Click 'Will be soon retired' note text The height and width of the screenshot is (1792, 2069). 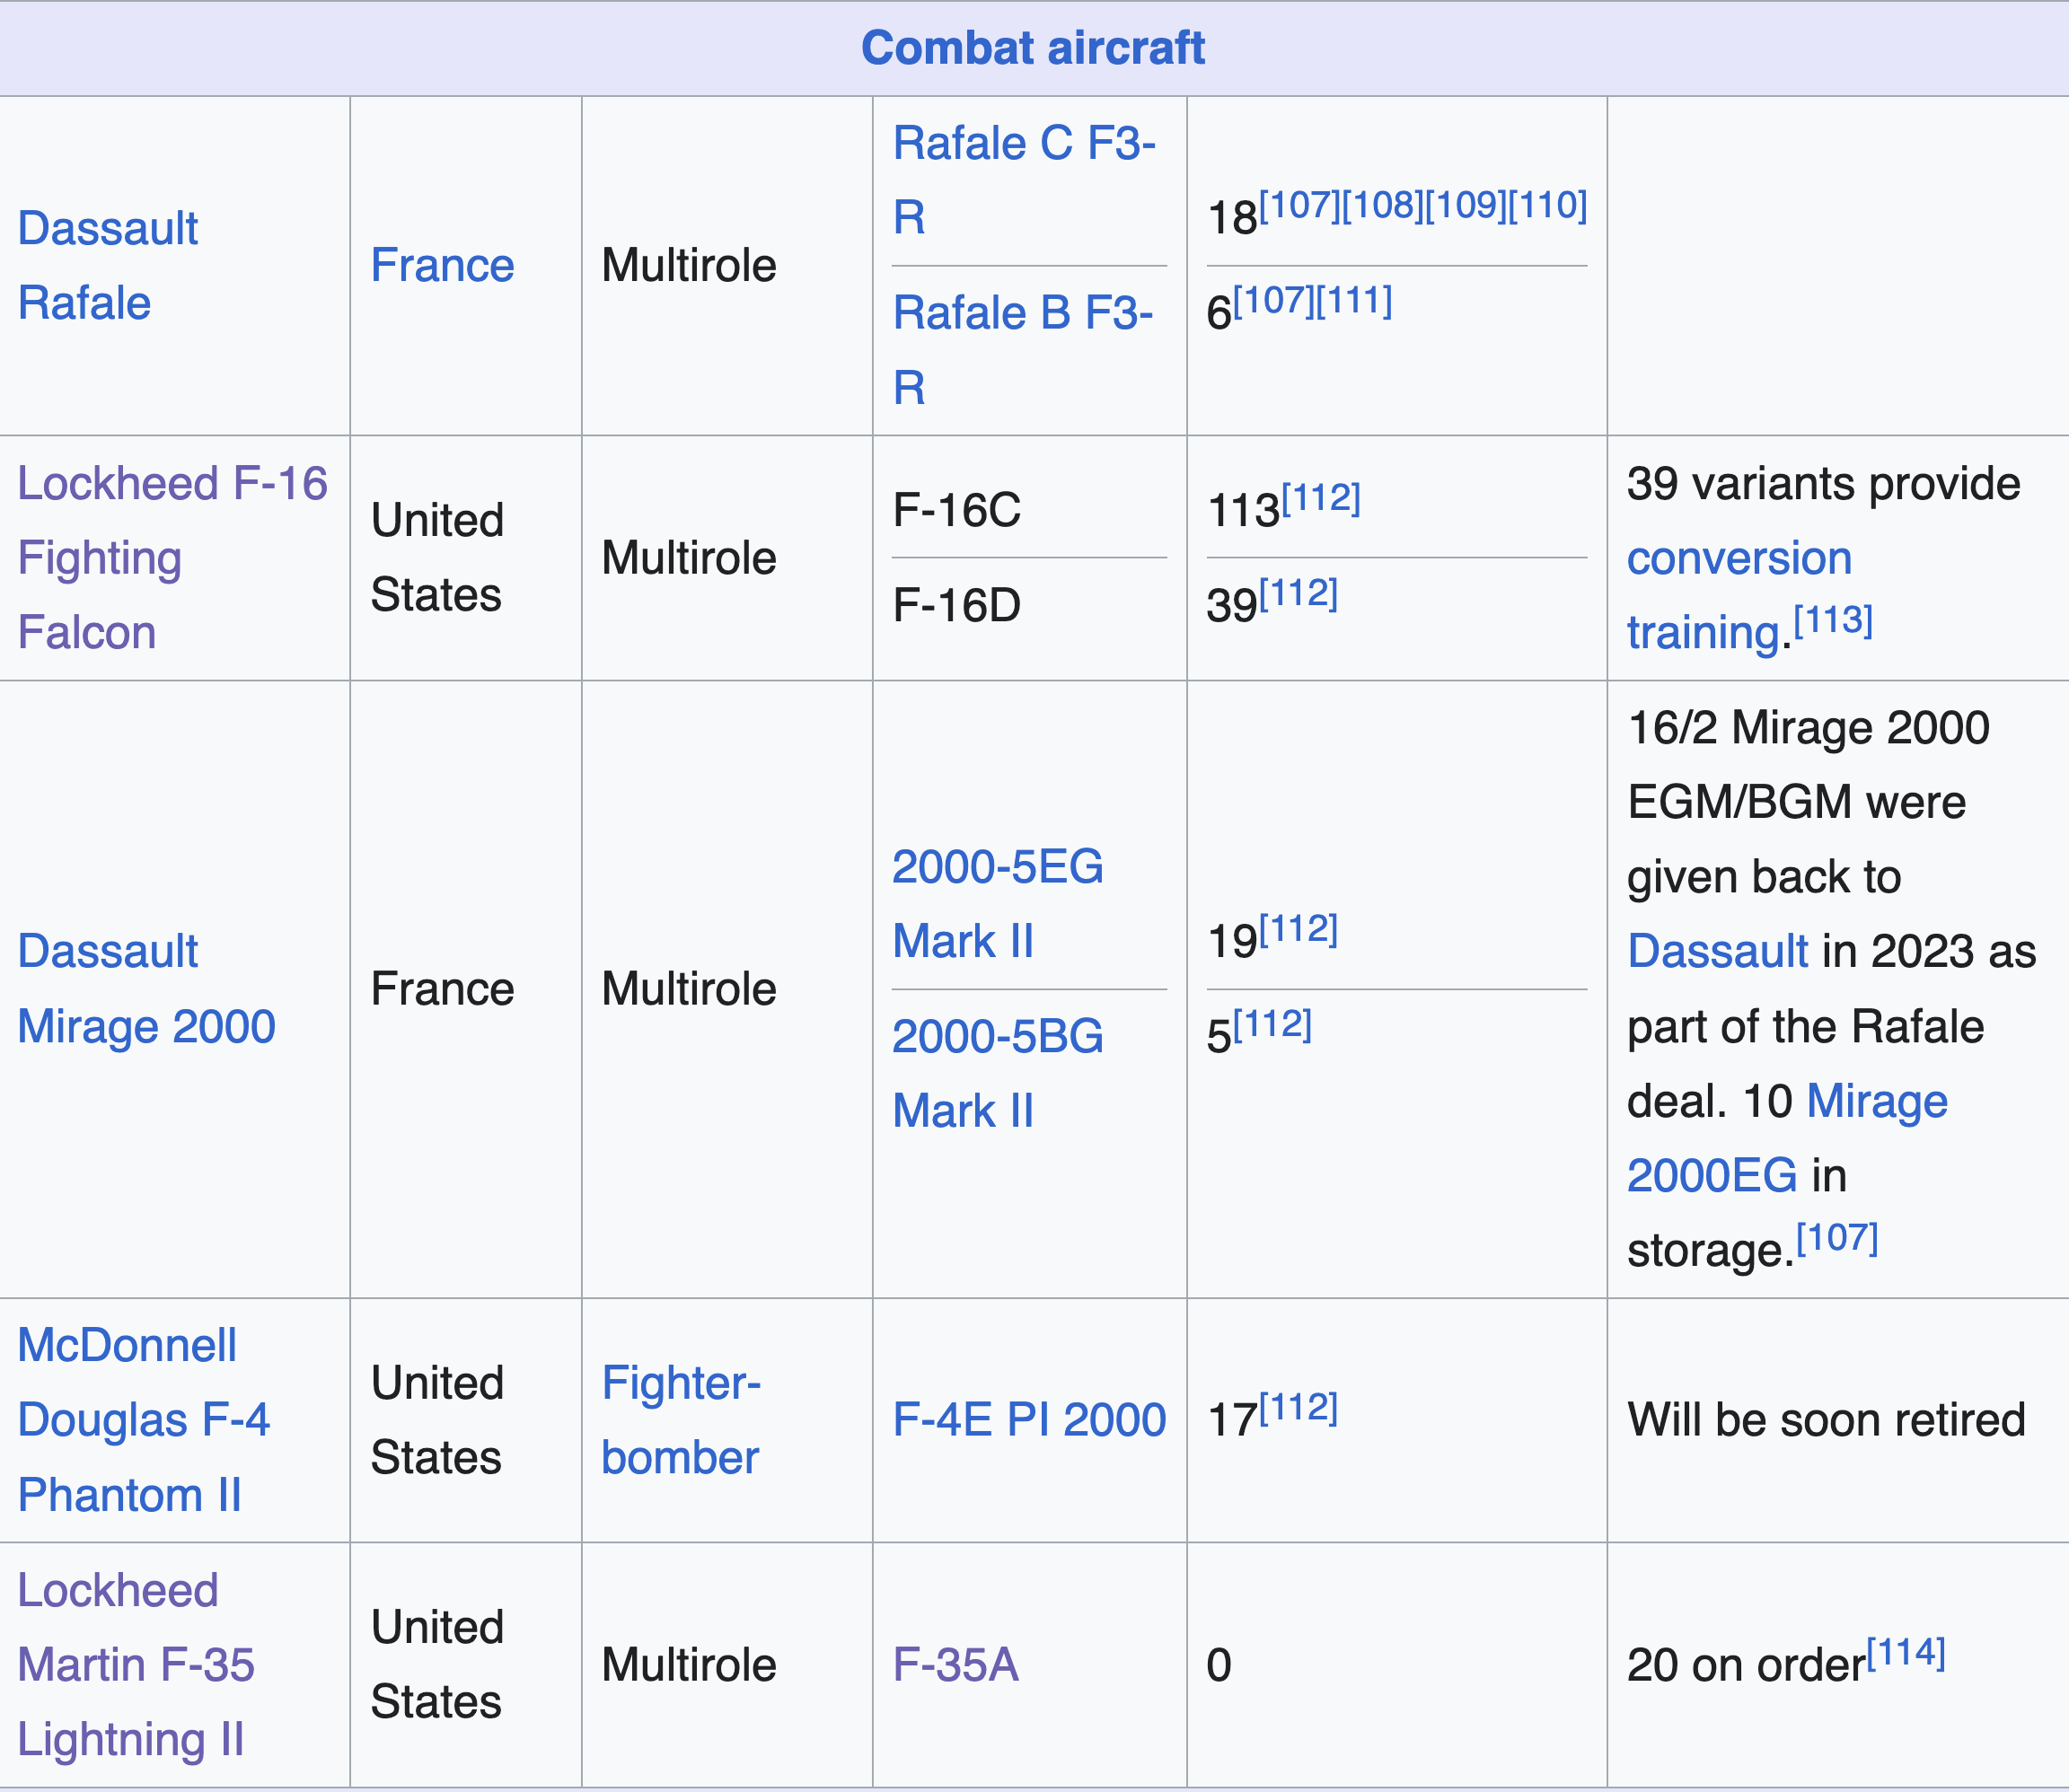[1826, 1420]
